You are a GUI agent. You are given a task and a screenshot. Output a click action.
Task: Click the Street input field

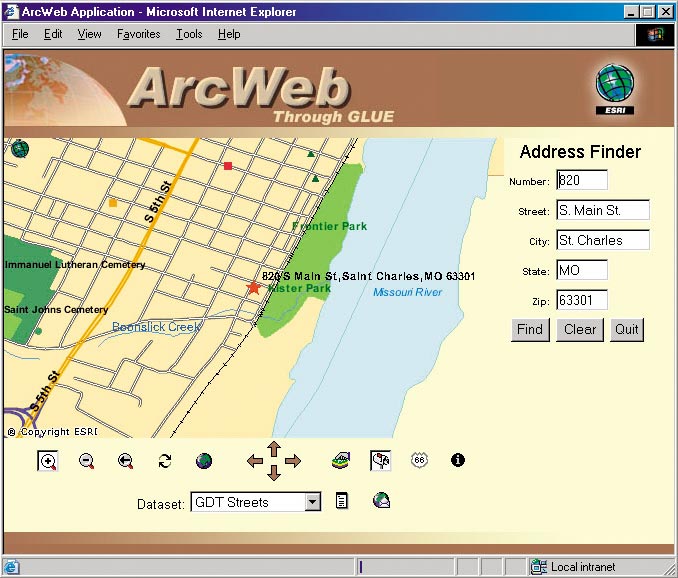[x=603, y=210]
